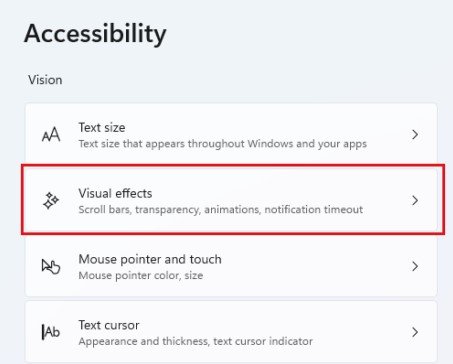Click the 'Mouse pointer color, size' description

coord(141,276)
